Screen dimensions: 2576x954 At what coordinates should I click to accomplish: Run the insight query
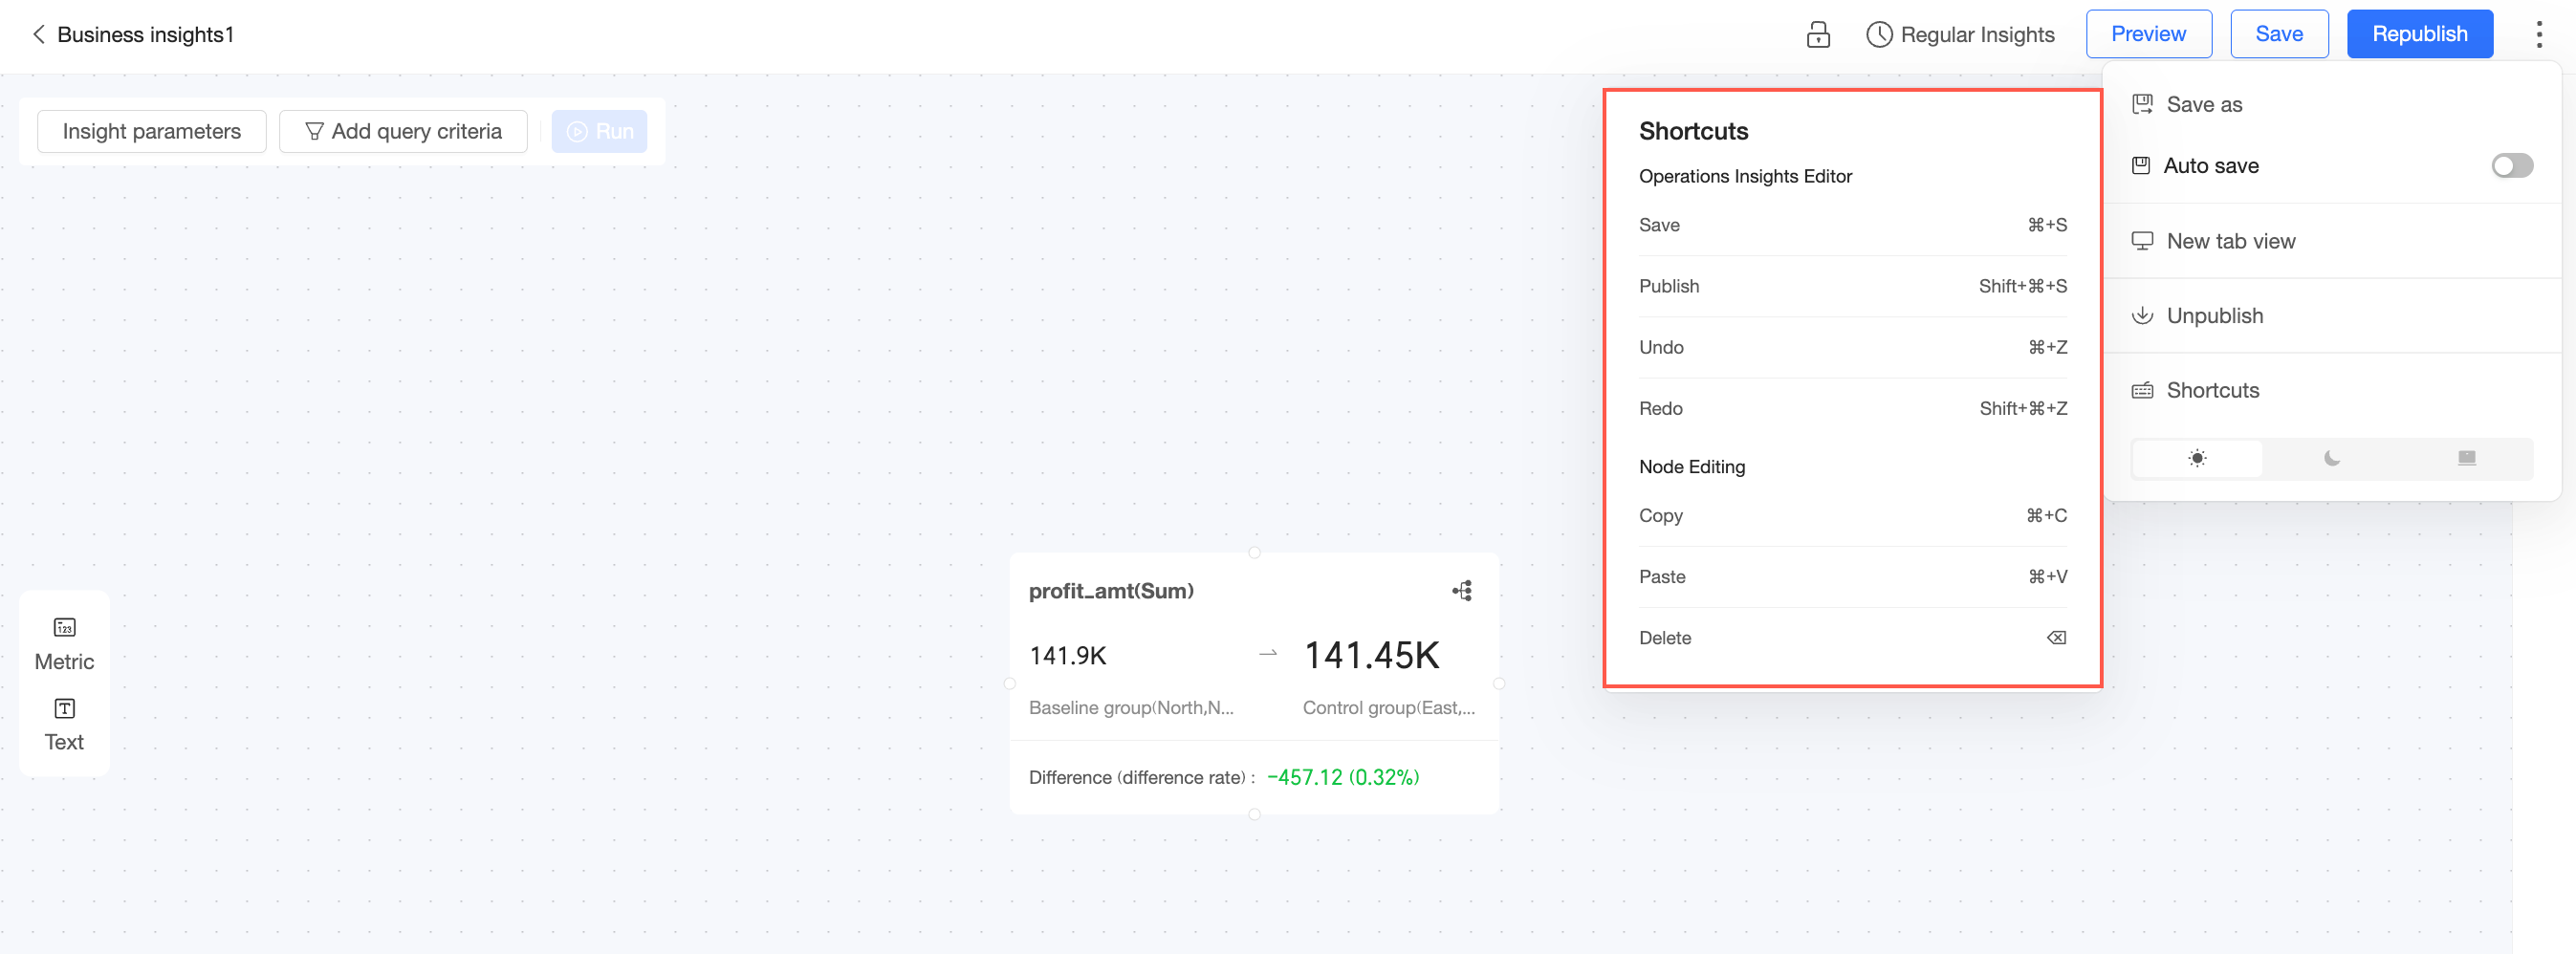600,131
